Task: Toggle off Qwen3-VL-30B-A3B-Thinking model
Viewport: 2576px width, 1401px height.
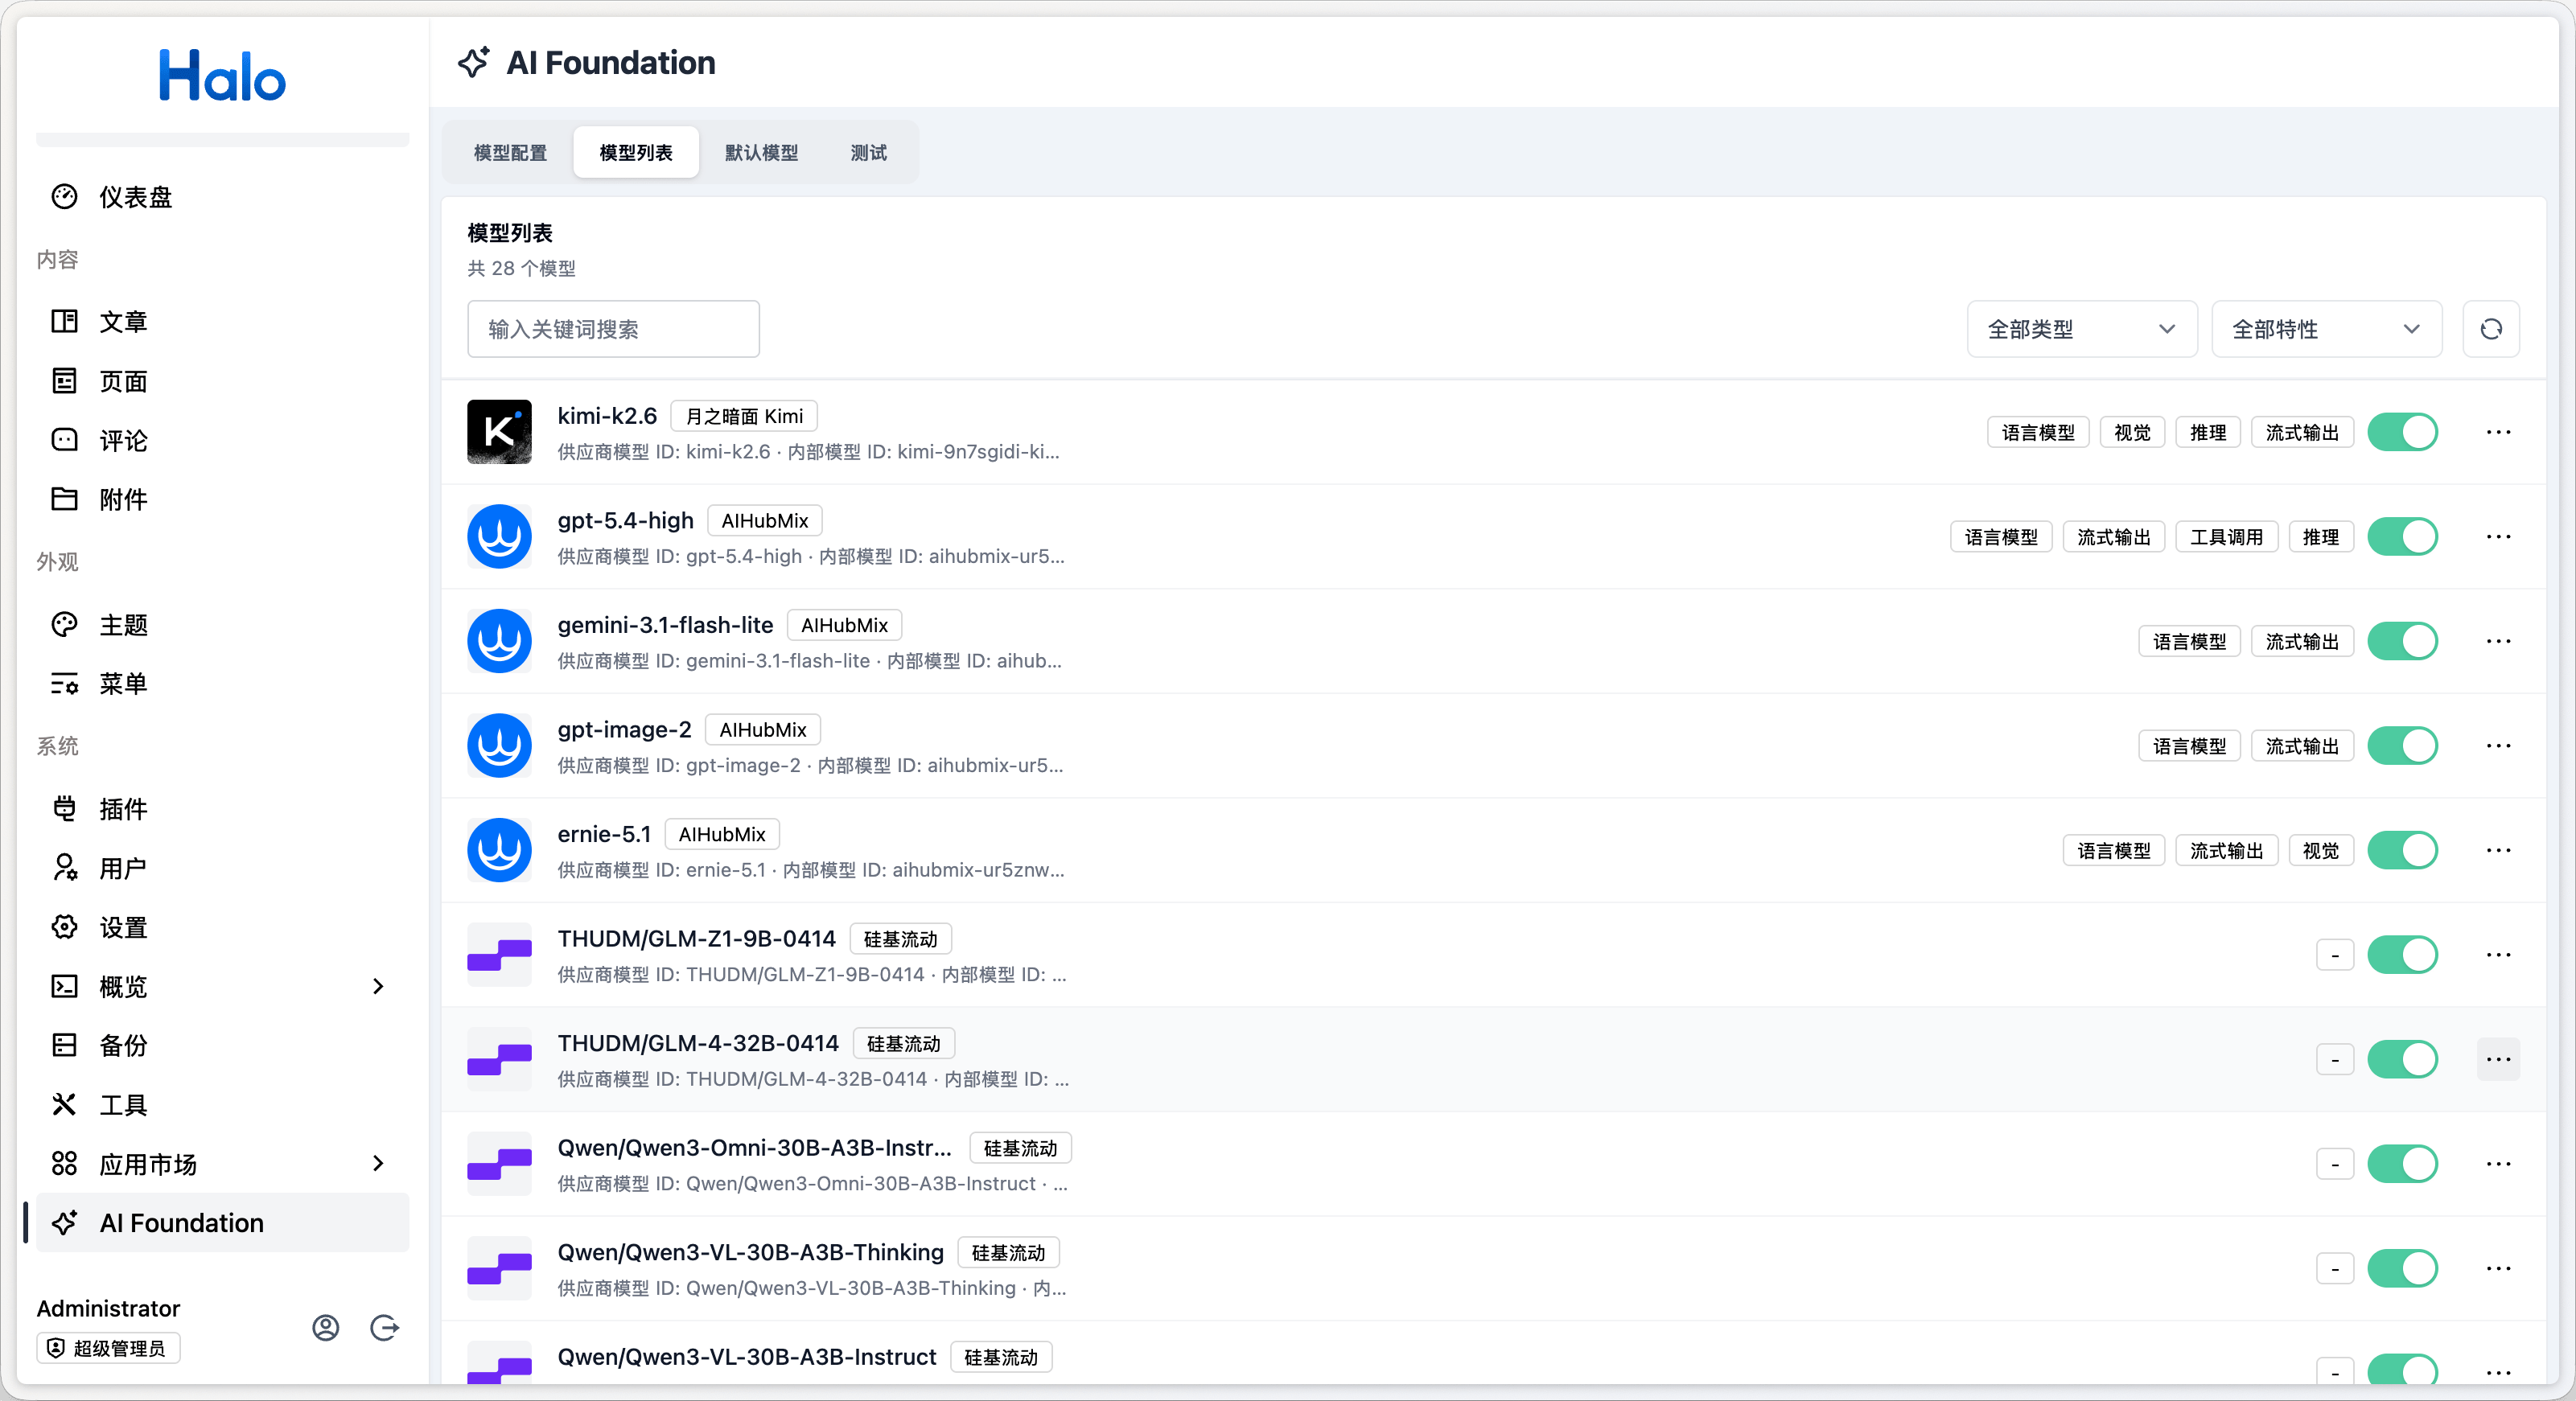Action: (2402, 1268)
